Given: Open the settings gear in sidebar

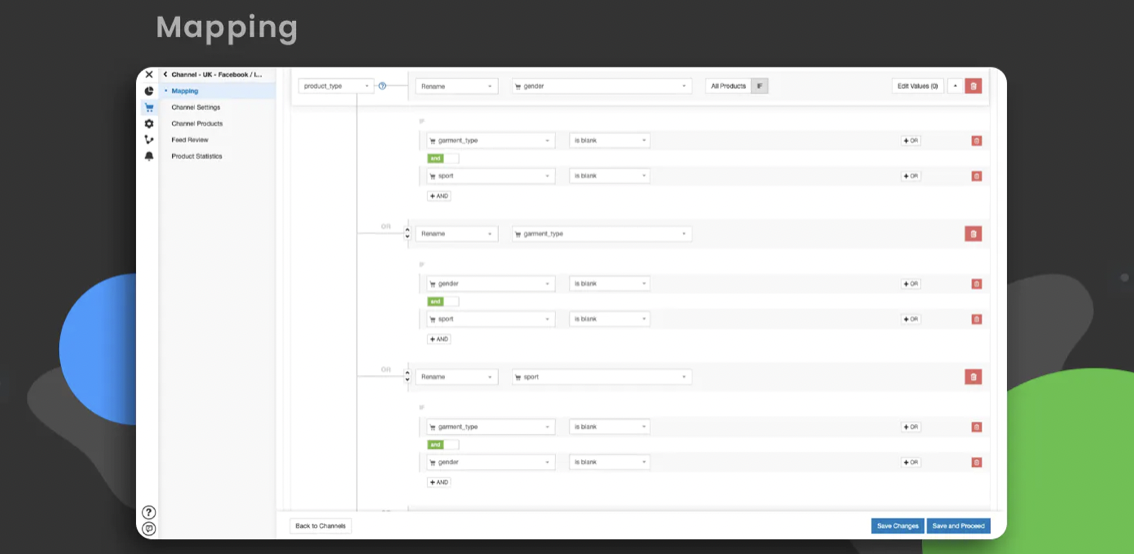Looking at the screenshot, I should point(149,124).
